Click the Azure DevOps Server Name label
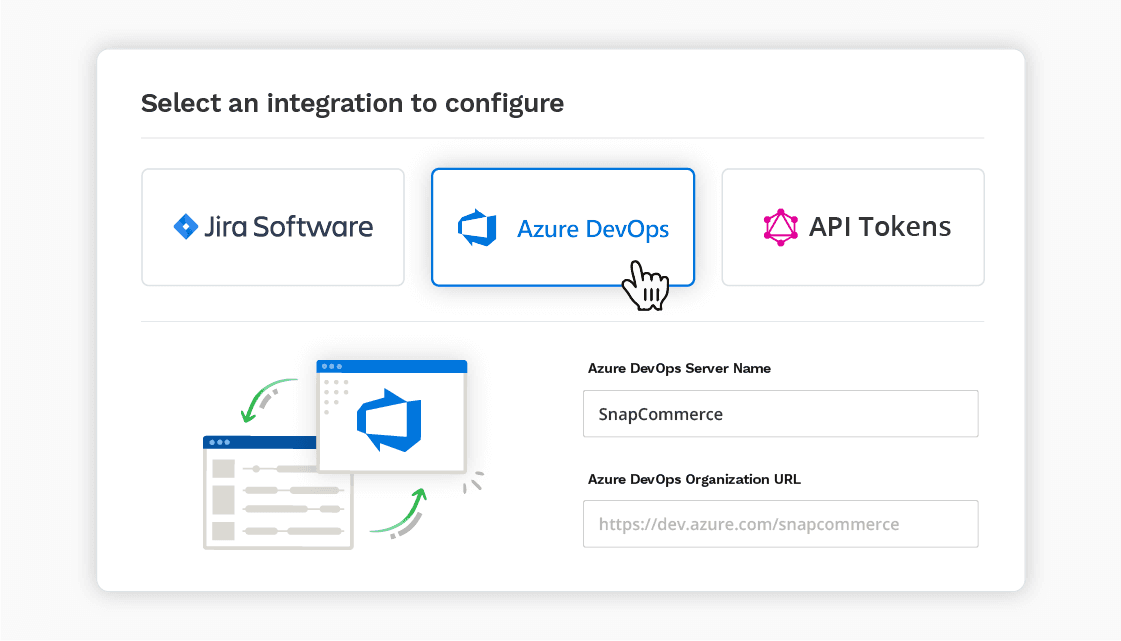 [x=680, y=368]
